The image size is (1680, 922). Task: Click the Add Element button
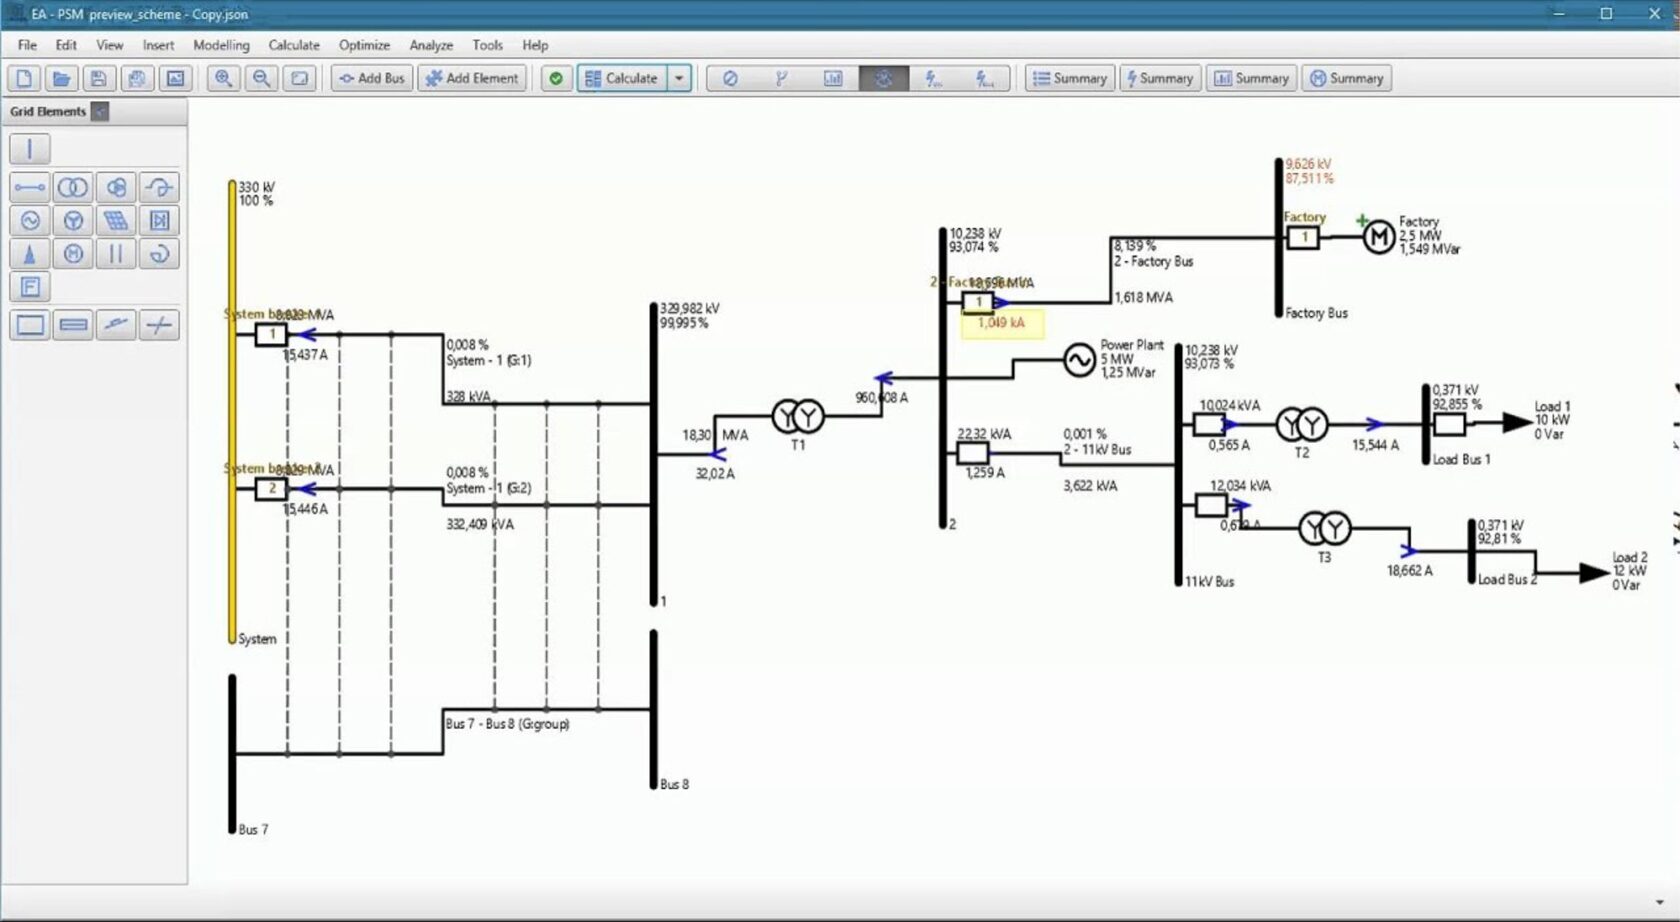click(472, 78)
